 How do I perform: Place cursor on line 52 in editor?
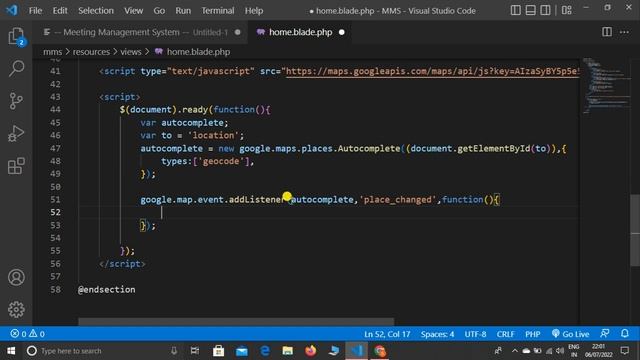coord(328,212)
